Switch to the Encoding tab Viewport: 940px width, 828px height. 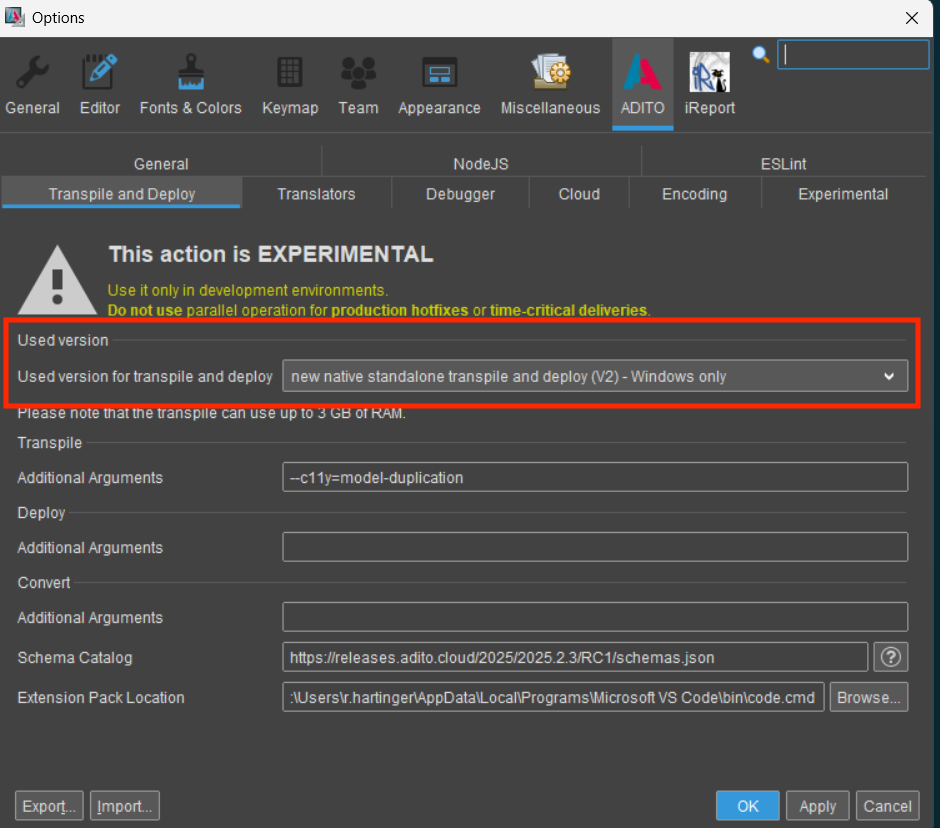click(694, 194)
